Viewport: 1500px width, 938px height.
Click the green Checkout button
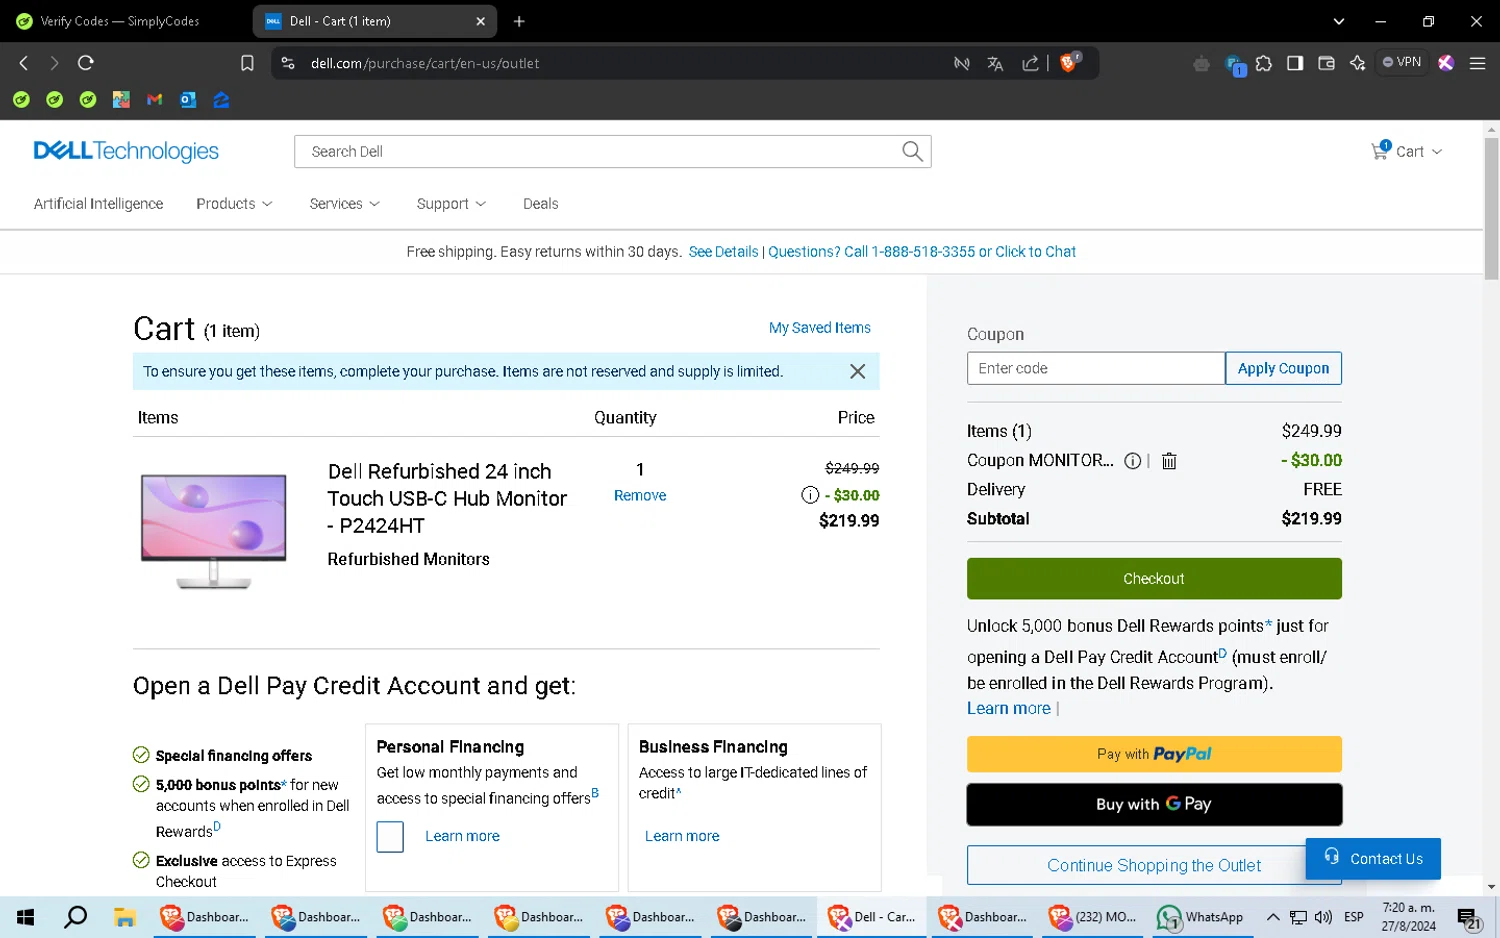1154,578
